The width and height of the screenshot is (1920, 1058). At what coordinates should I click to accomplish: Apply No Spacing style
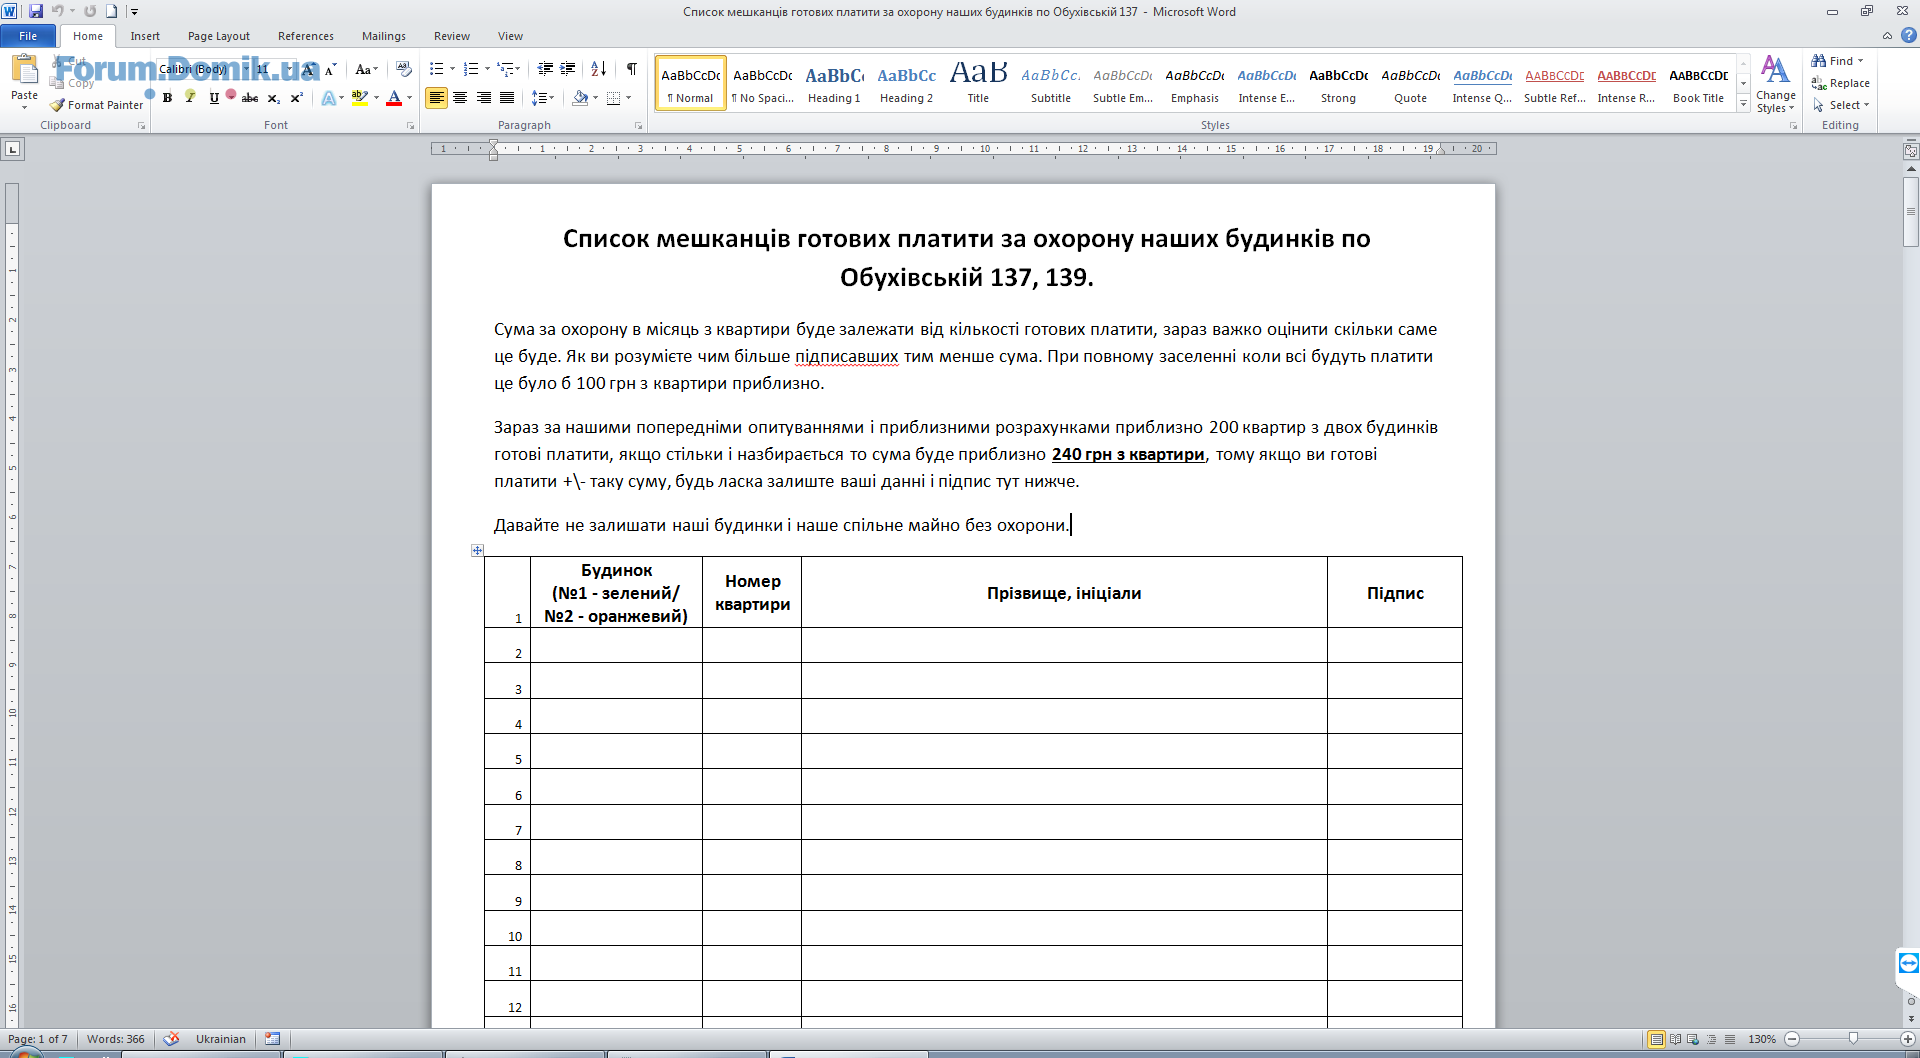762,83
